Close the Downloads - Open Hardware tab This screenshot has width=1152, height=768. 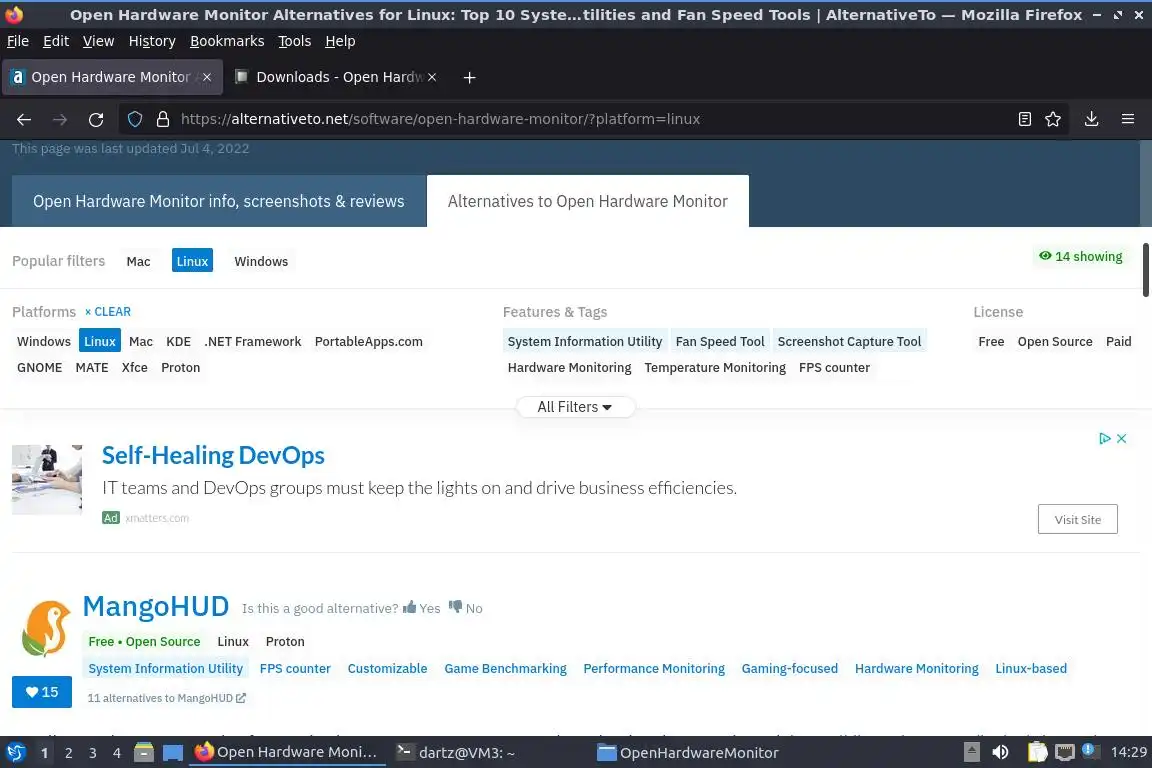tap(432, 77)
